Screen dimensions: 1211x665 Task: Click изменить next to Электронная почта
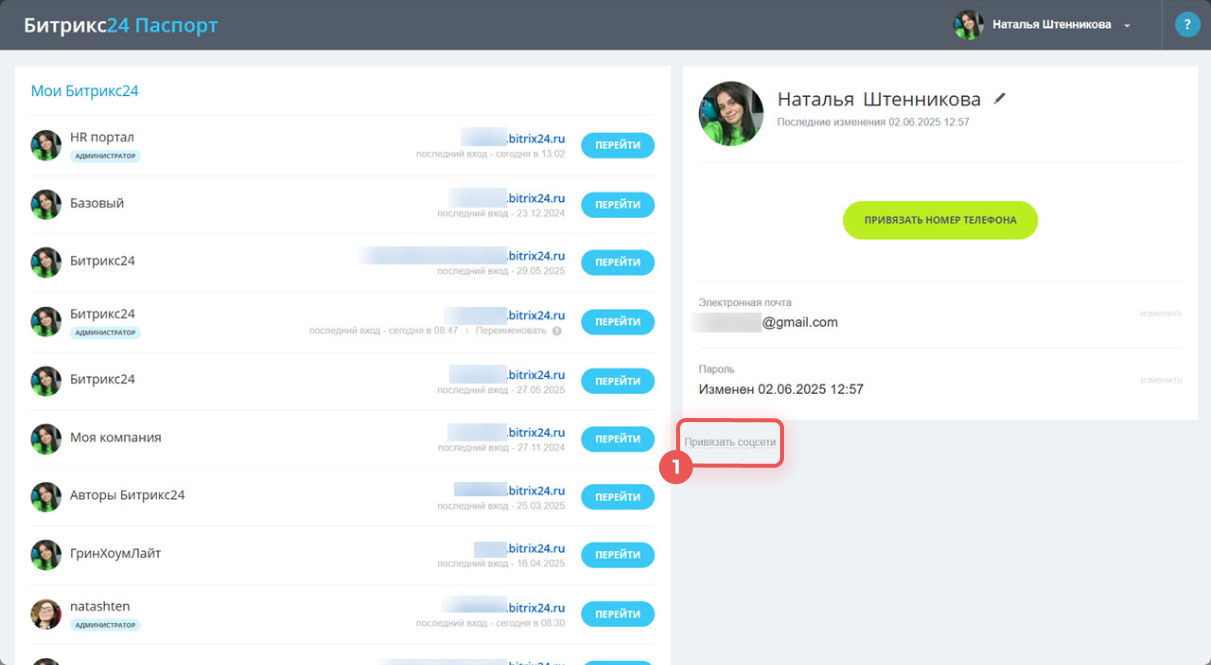tap(1161, 313)
